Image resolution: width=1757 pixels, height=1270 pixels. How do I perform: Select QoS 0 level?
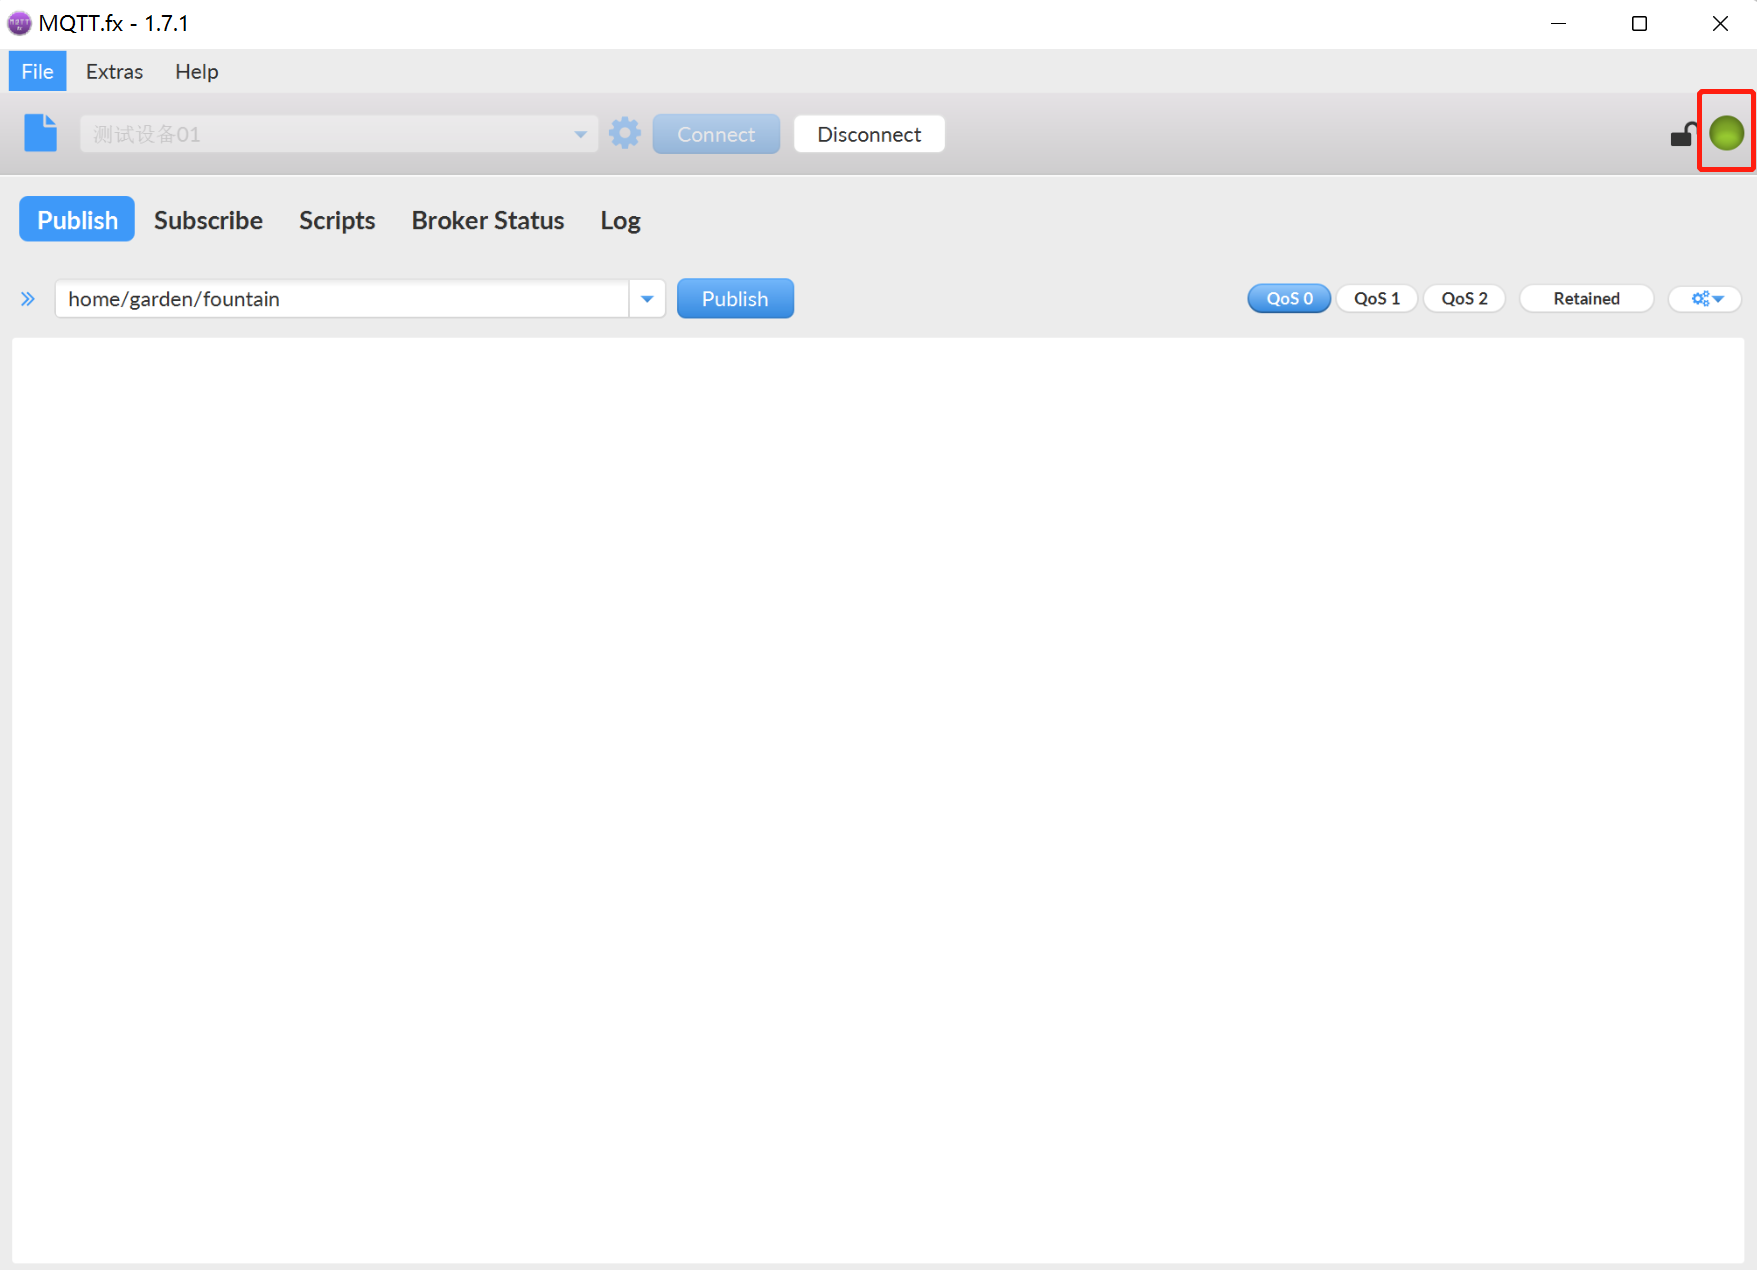[x=1289, y=298]
